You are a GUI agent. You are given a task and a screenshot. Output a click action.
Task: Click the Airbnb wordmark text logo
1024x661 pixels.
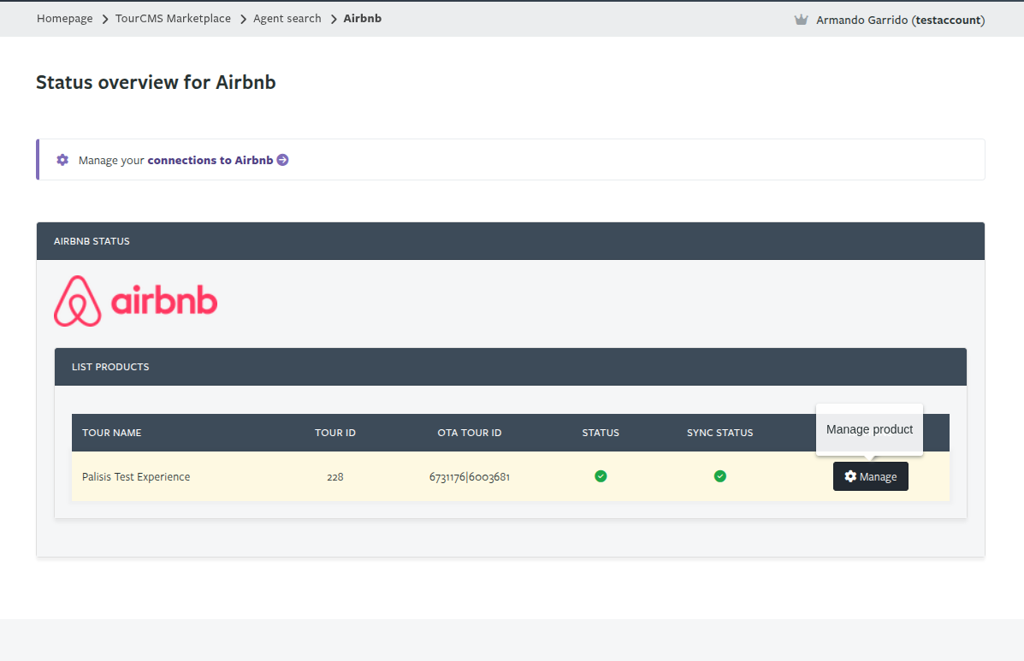[x=164, y=300]
